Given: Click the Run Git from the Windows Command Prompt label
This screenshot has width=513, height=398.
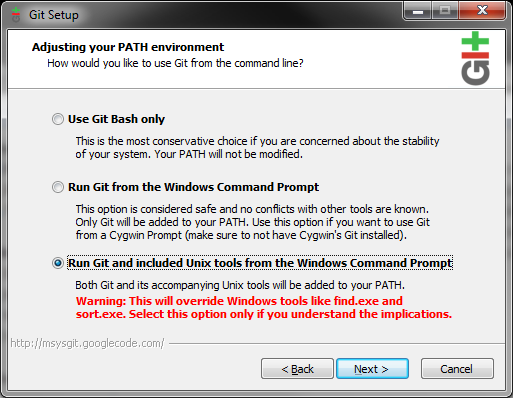Looking at the screenshot, I should coord(193,187).
